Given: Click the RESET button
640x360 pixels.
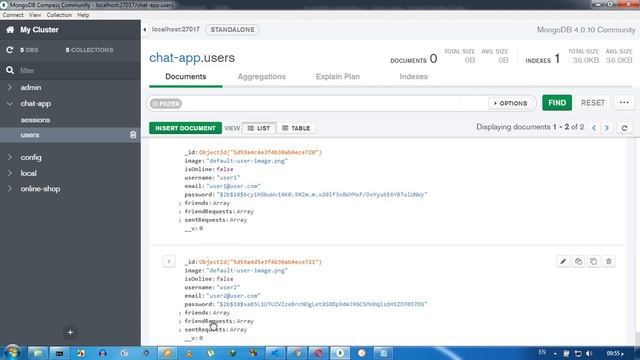Looking at the screenshot, I should [593, 103].
